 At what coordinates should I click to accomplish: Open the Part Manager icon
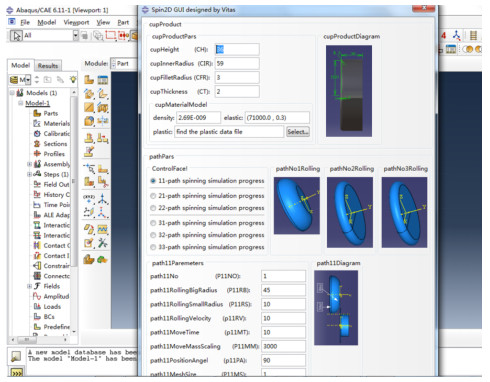(103, 80)
